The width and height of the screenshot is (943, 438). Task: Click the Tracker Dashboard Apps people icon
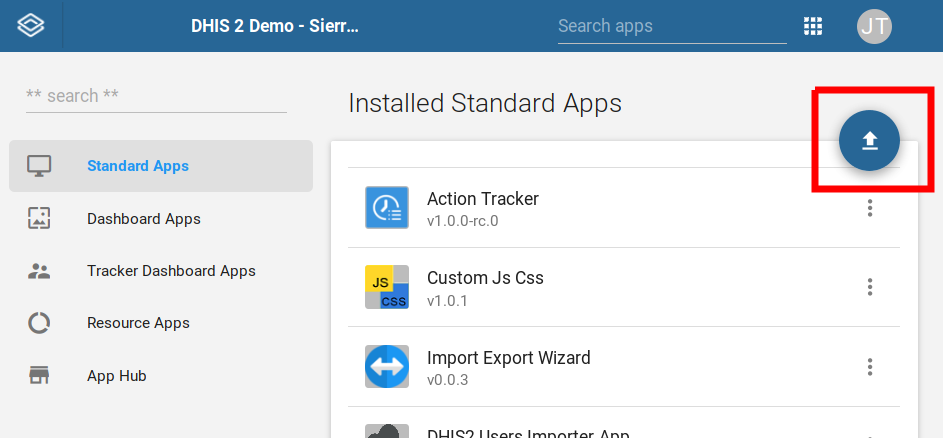tap(39, 271)
